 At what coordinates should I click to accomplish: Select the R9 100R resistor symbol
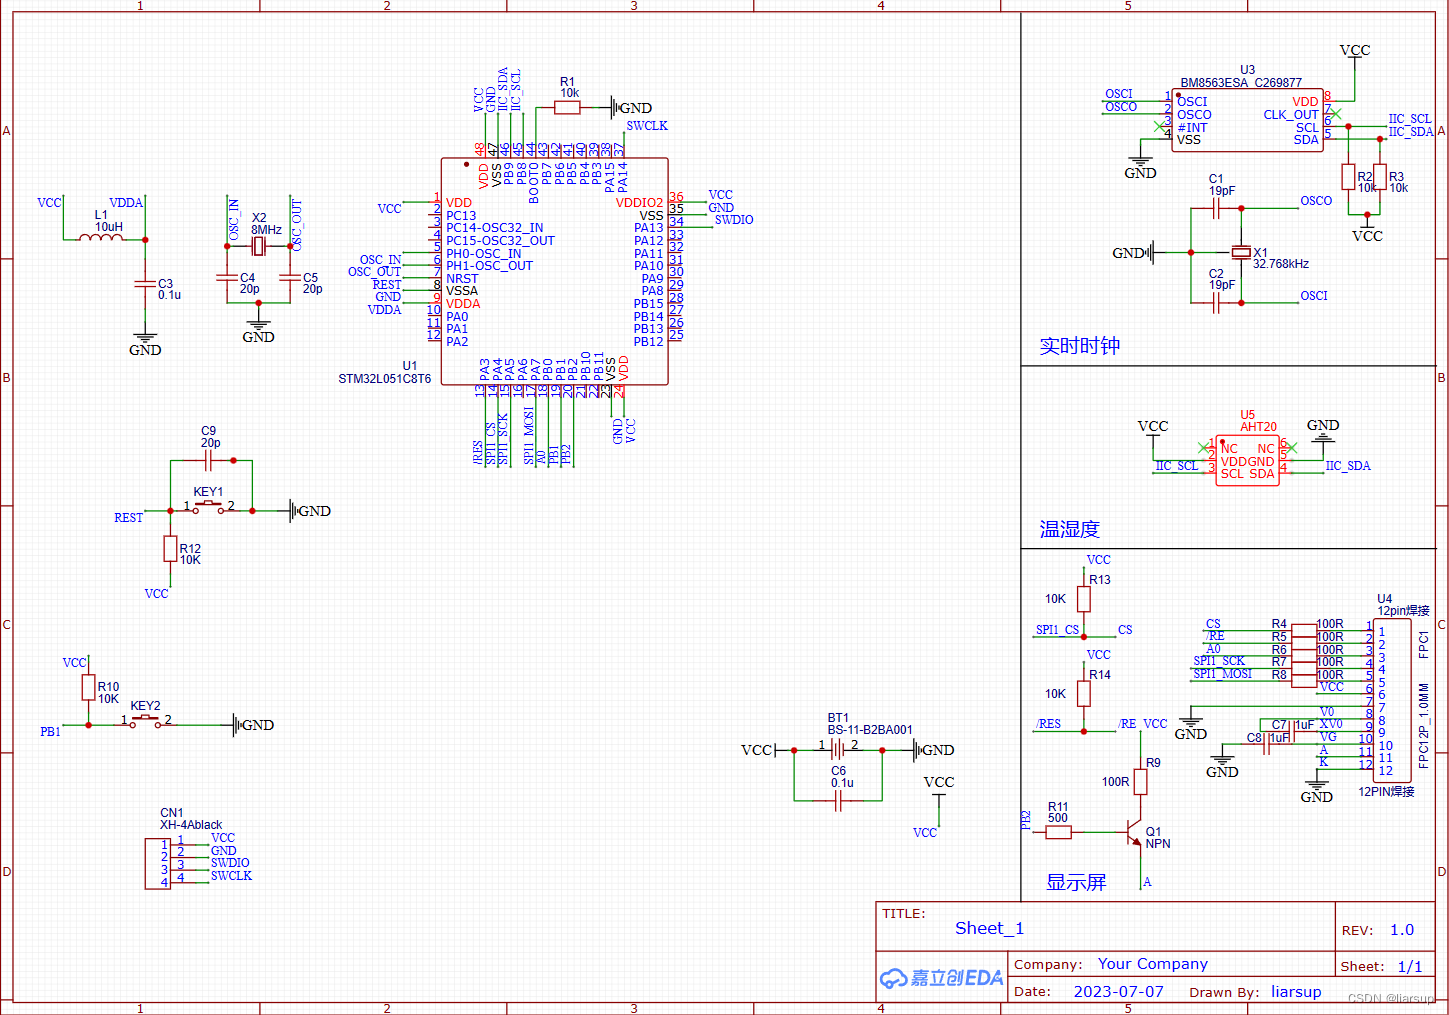(x=1140, y=782)
